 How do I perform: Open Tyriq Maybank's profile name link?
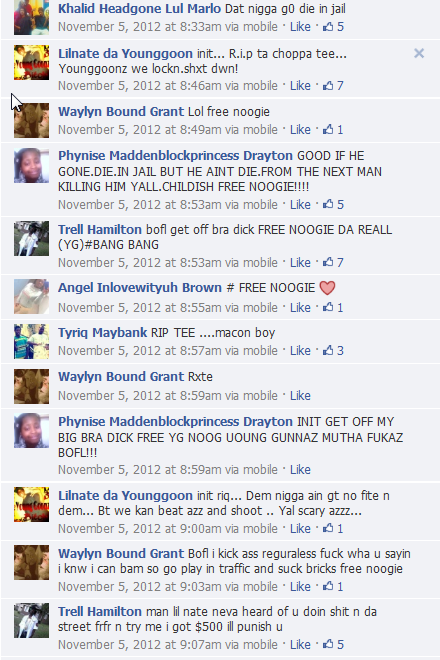pyautogui.click(x=103, y=333)
